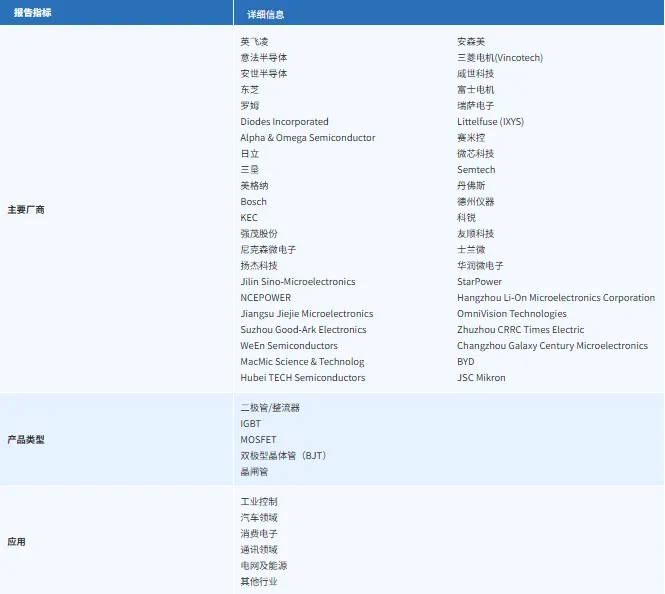Click the 消费电子 application entry

point(259,534)
